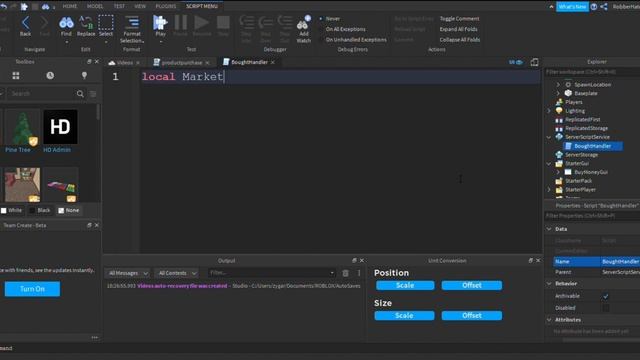Collapse the Data properties section
This screenshot has height=360, width=640.
point(549,229)
